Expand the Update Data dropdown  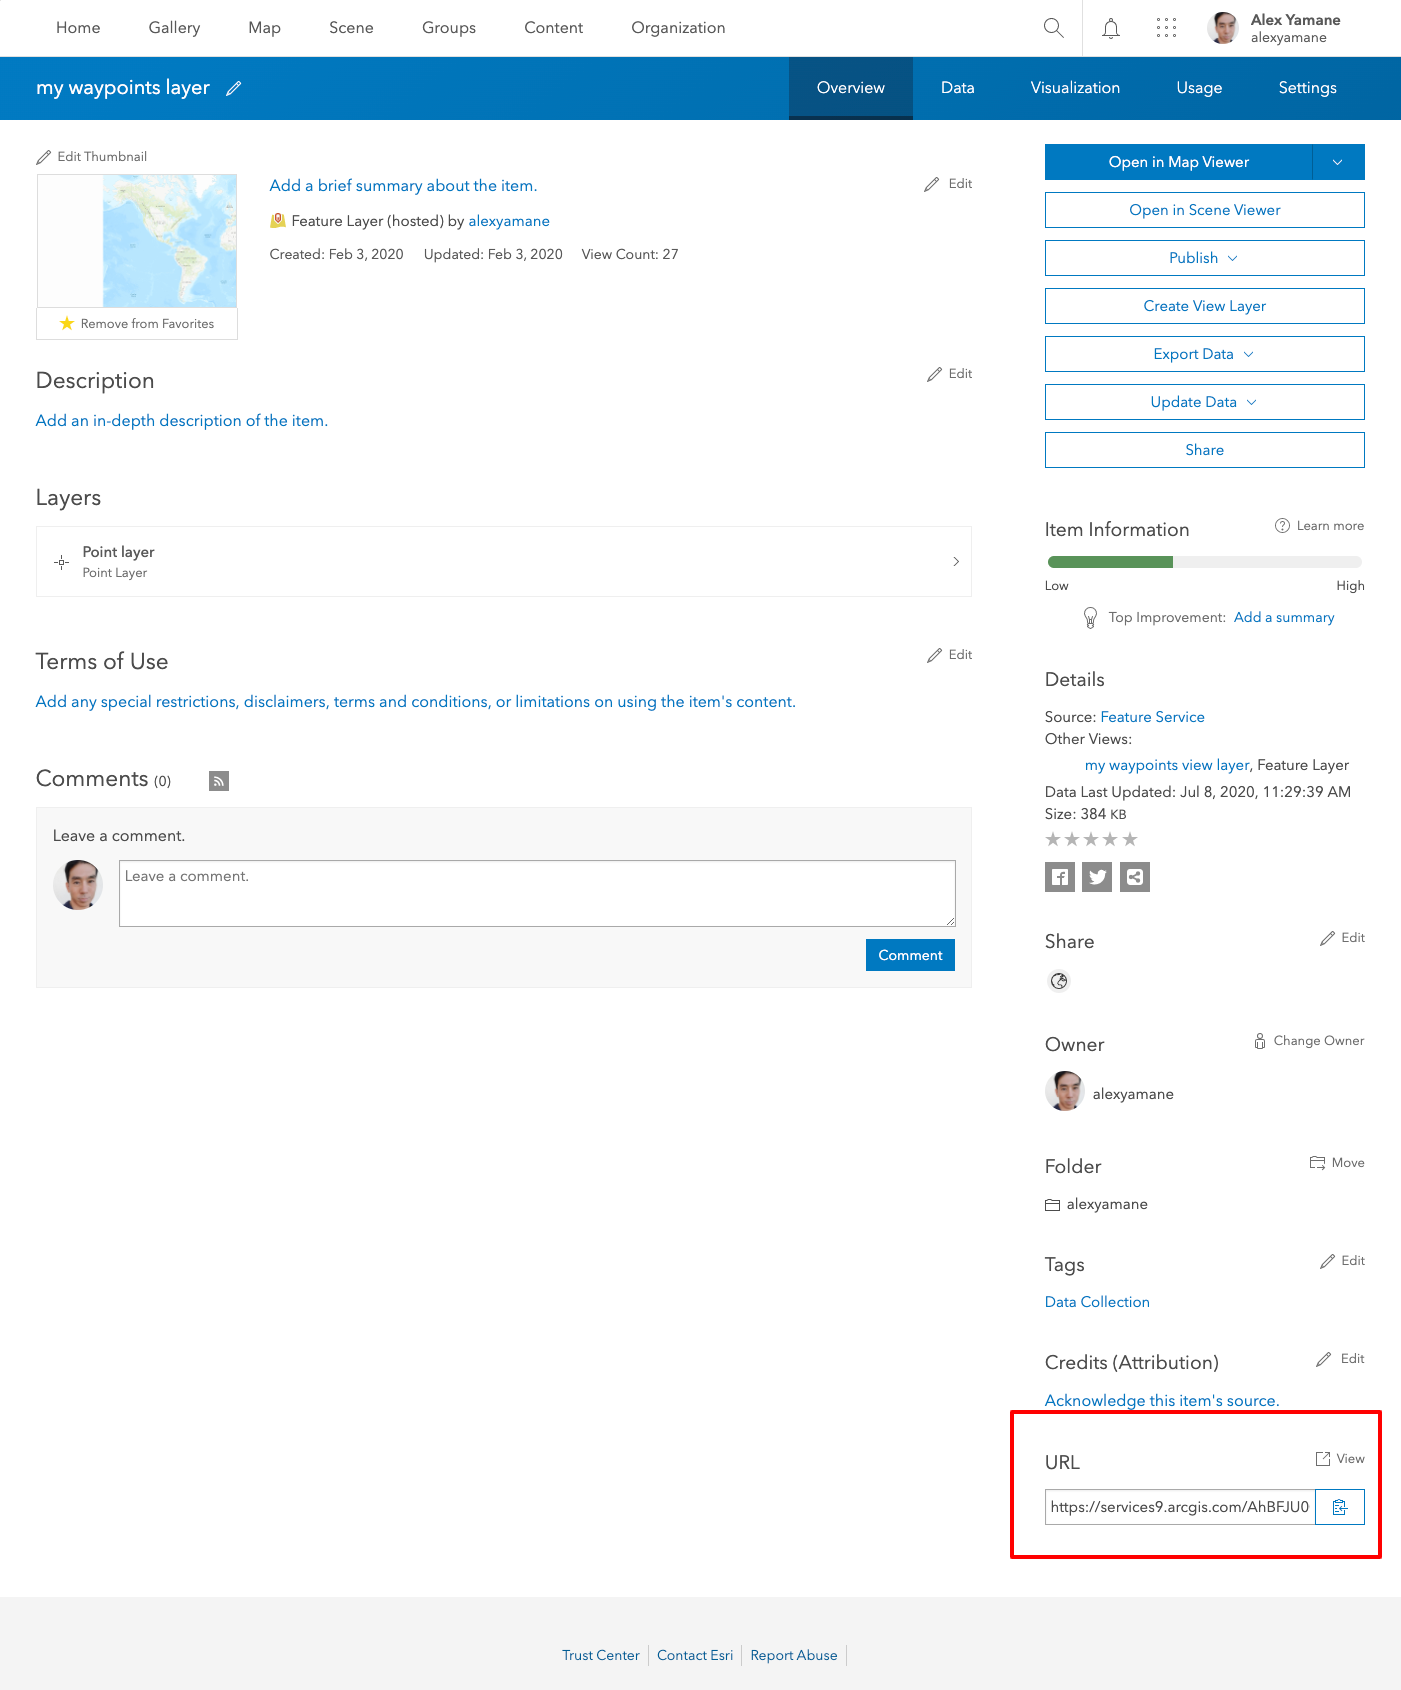pos(1205,402)
